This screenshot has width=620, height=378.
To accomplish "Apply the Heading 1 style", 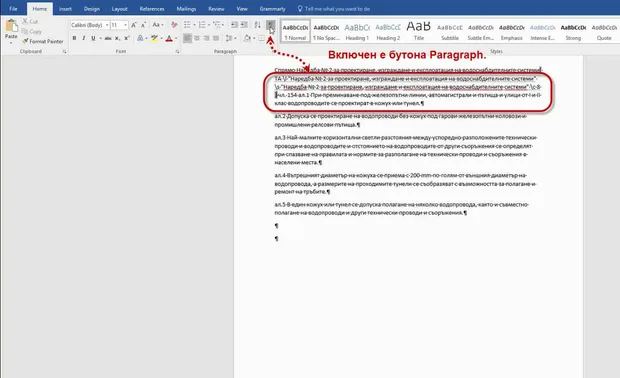I will tap(357, 31).
